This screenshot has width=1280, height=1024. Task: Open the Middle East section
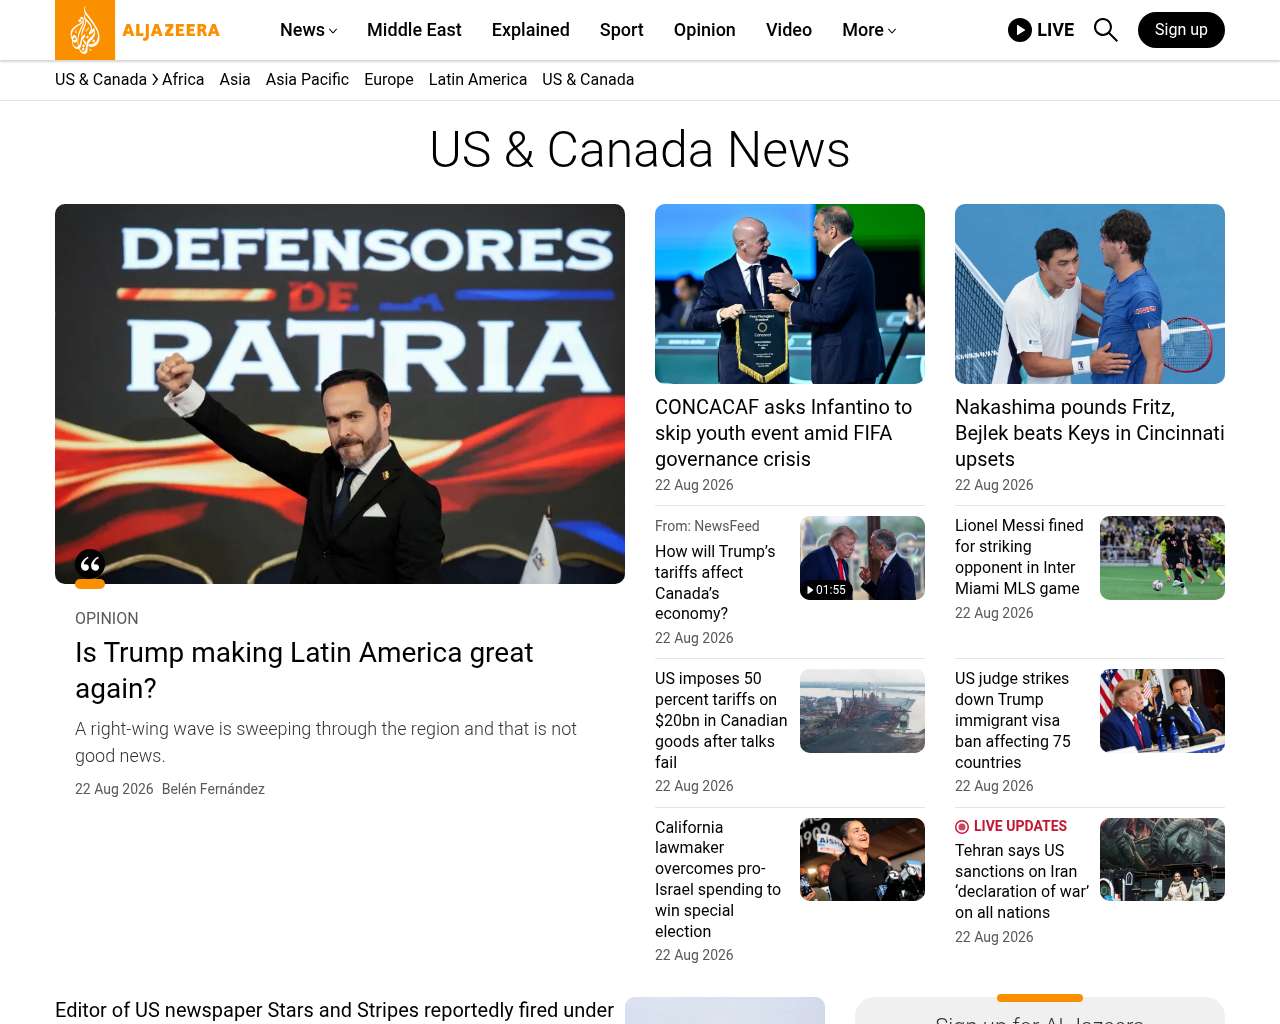point(414,30)
